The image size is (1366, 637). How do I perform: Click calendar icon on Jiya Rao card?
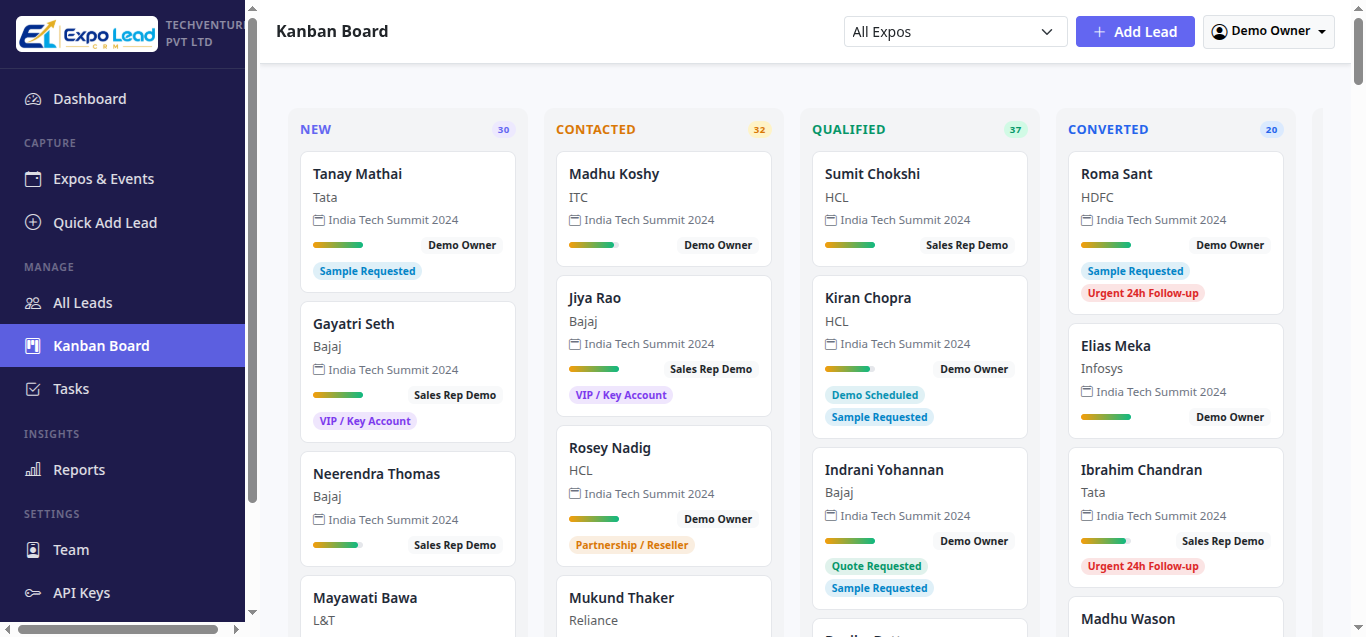pos(575,344)
